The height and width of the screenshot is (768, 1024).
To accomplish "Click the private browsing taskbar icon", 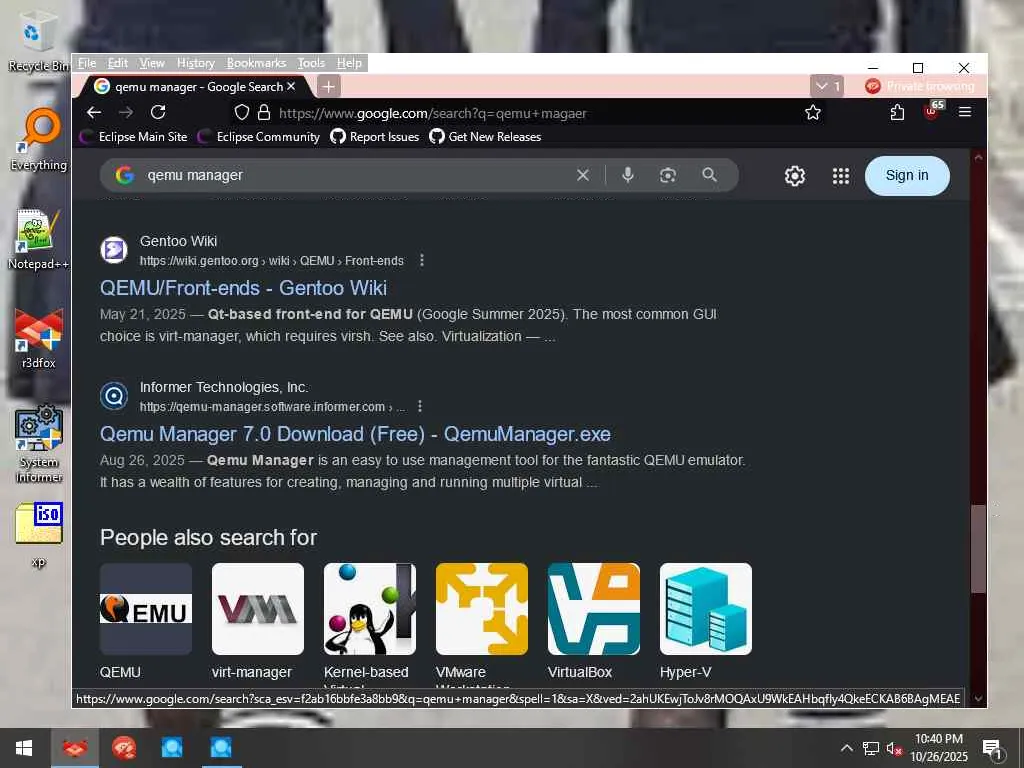I will (x=123, y=748).
